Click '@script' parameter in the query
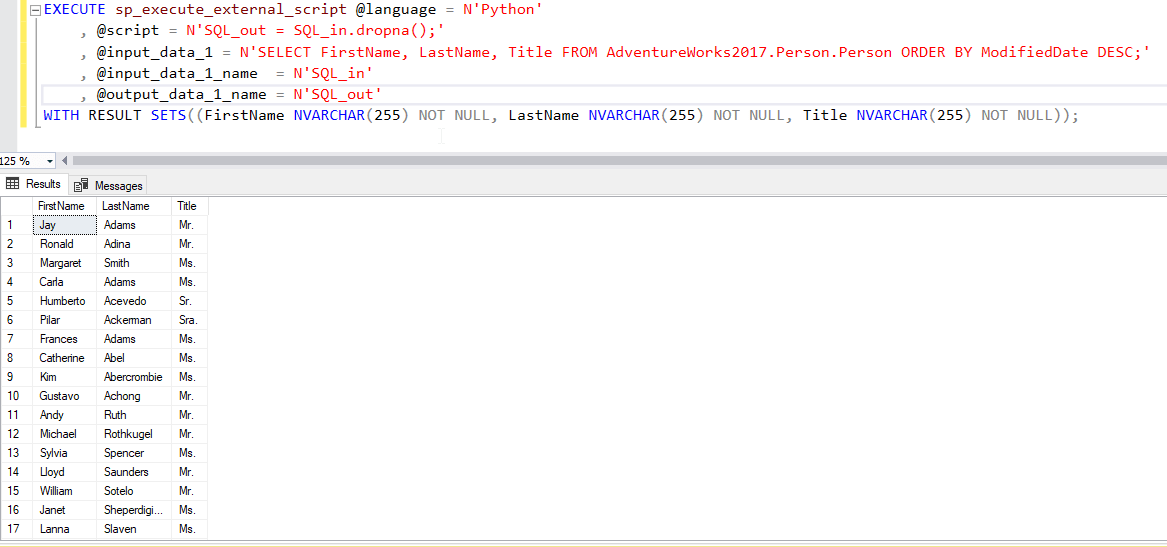Screen dimensions: 1167x547 (x=127, y=32)
